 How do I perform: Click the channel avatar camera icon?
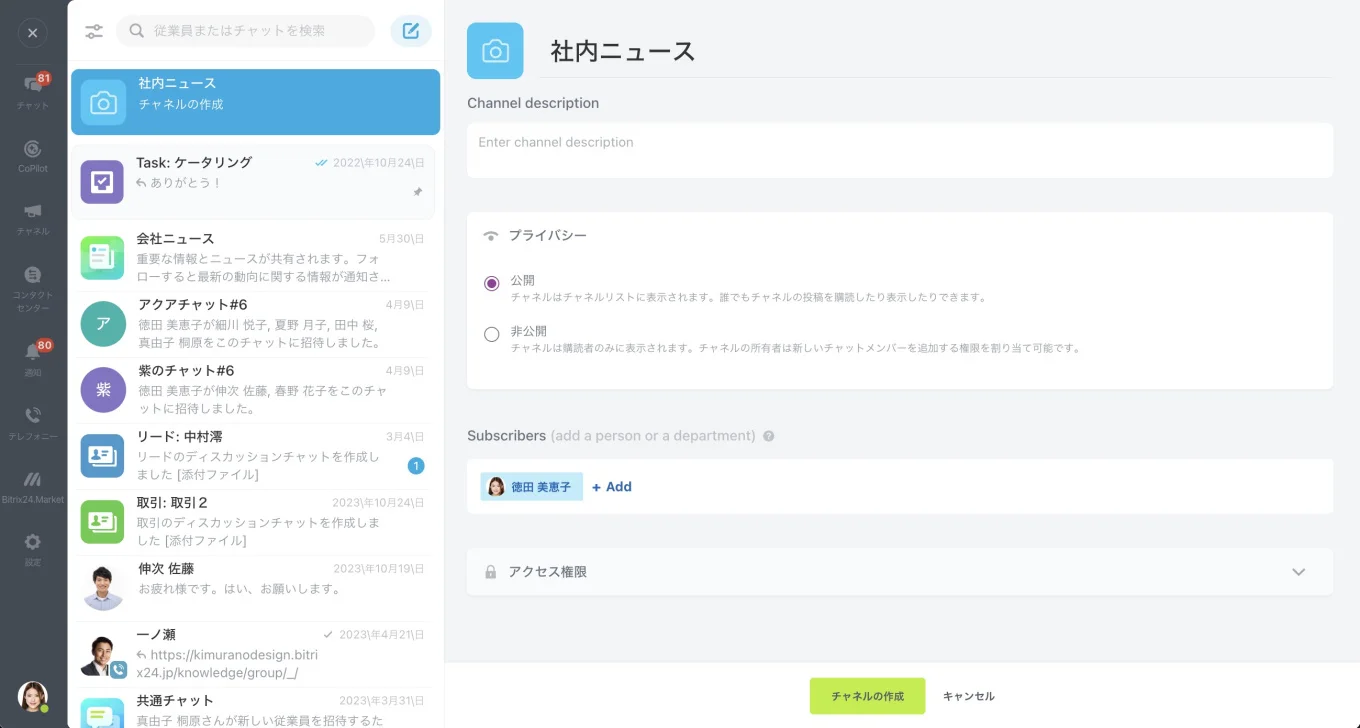(x=495, y=51)
